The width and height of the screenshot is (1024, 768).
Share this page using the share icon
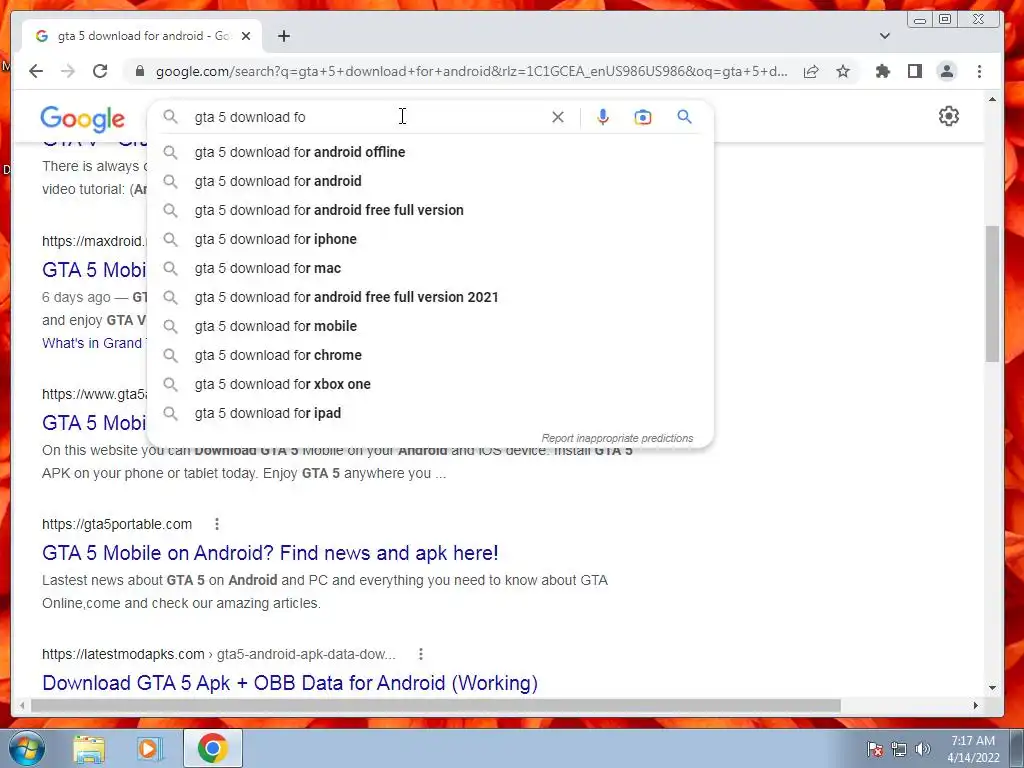[x=811, y=71]
